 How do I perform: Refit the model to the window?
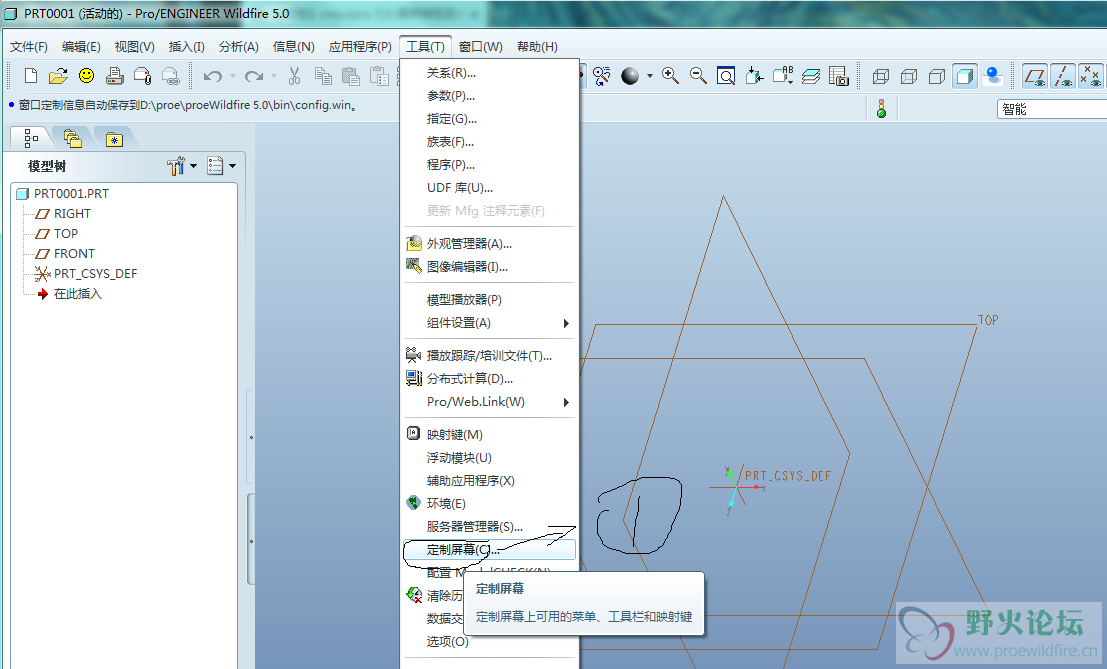pos(726,76)
